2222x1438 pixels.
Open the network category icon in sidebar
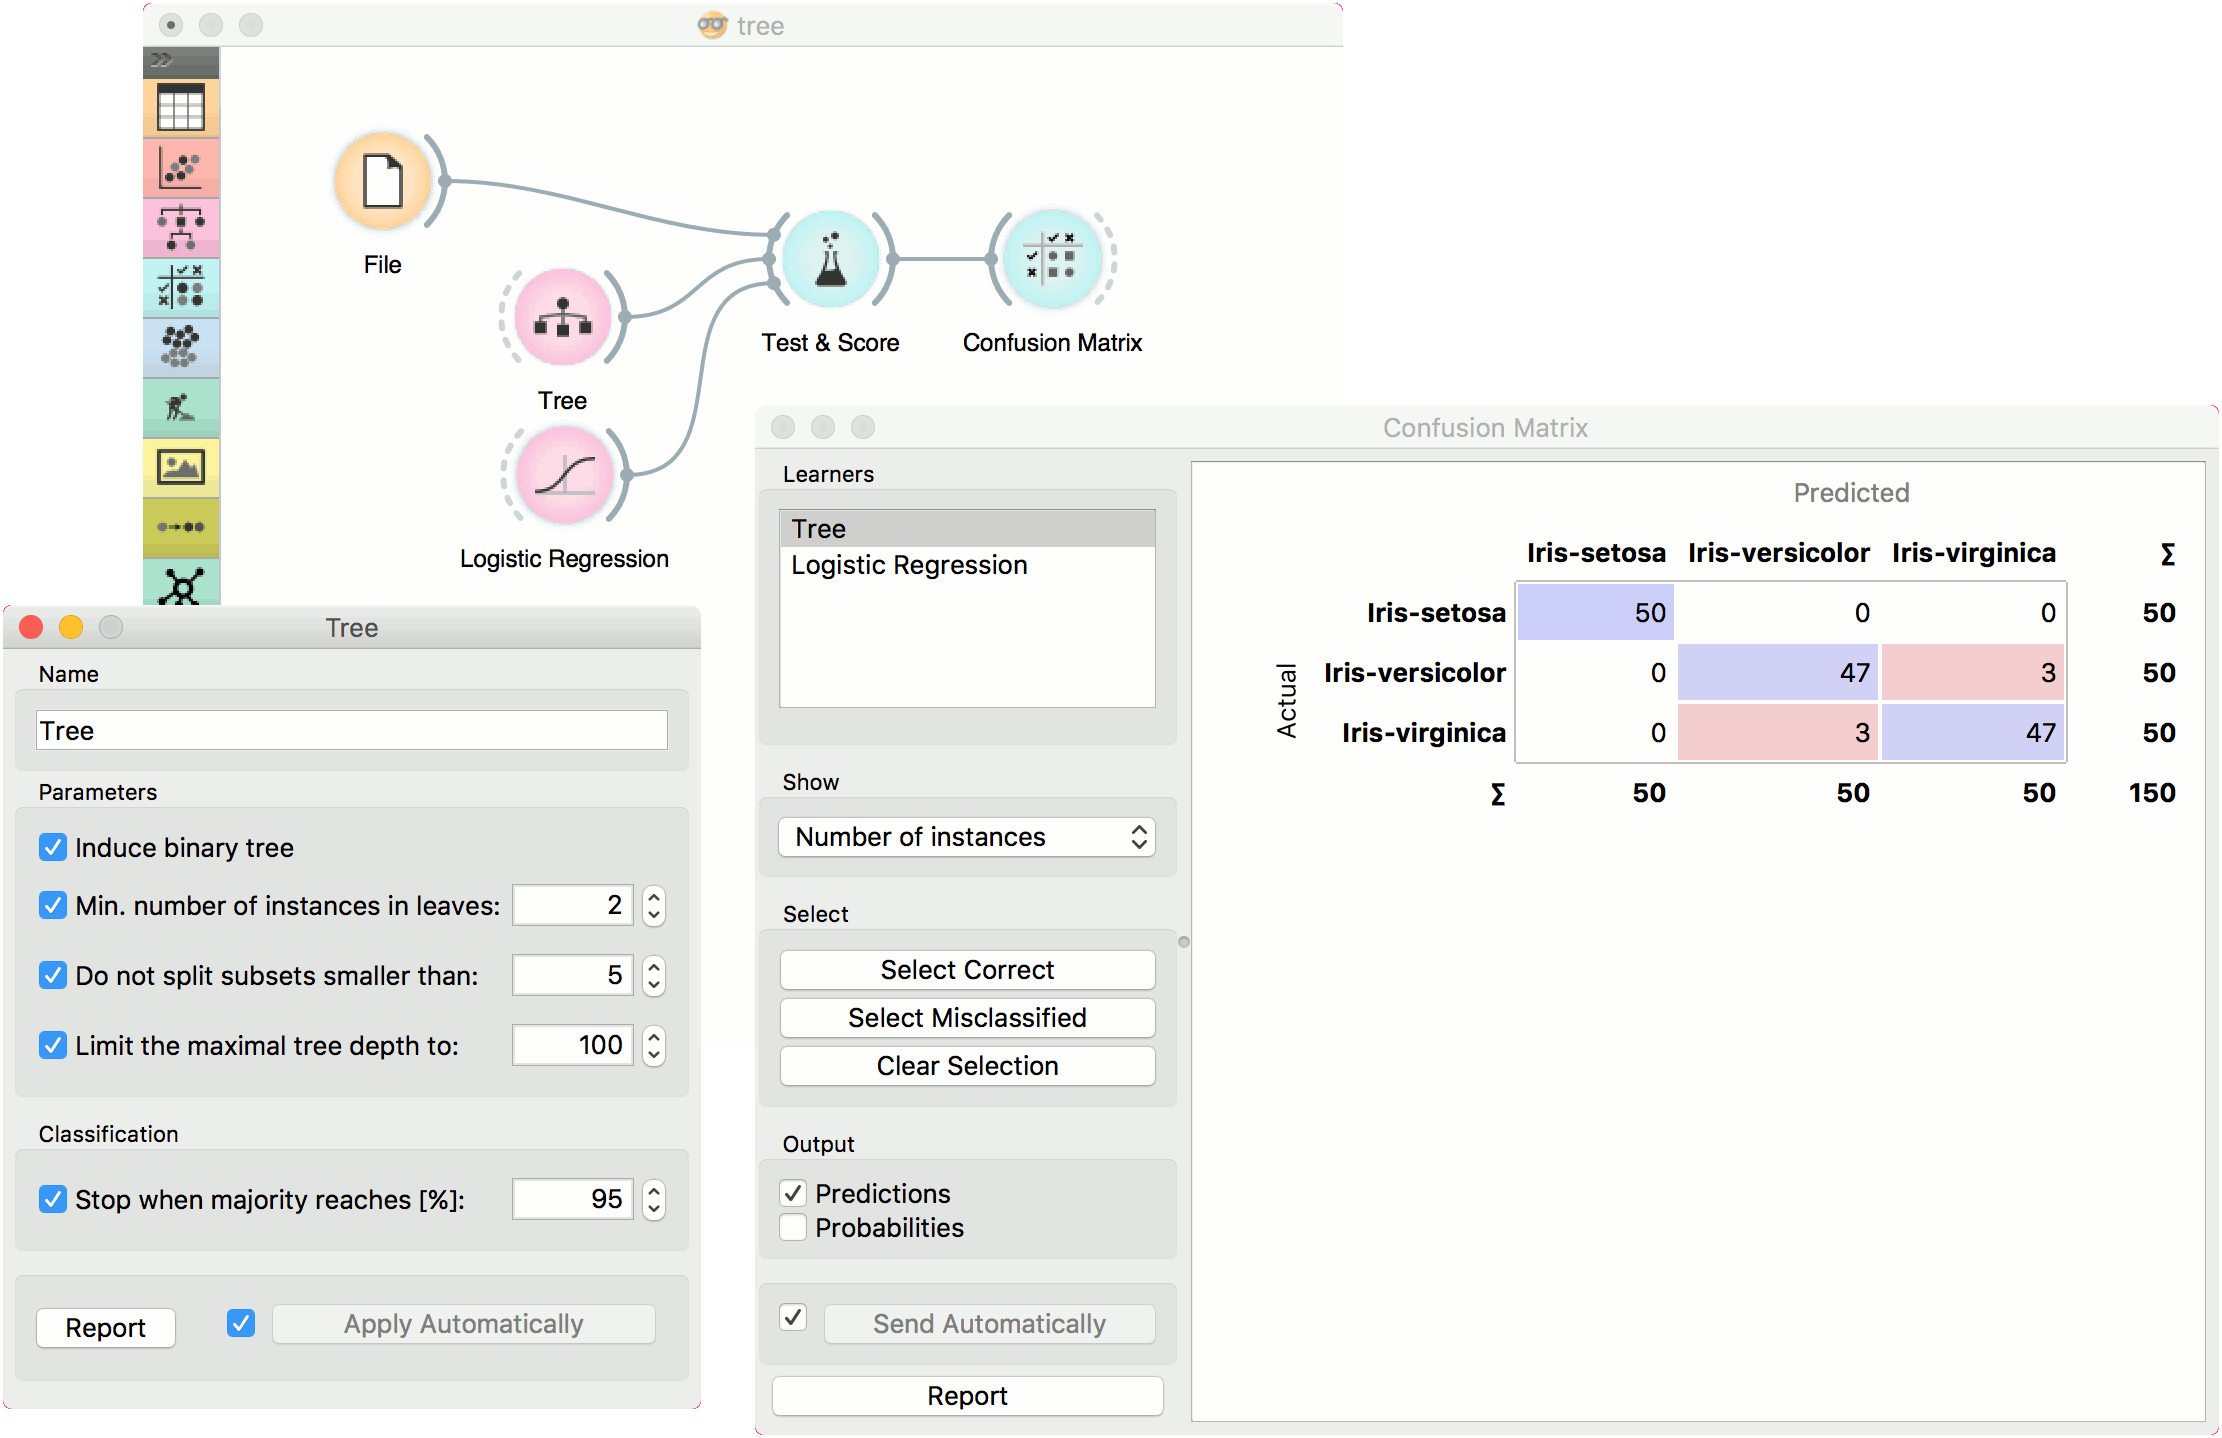click(181, 584)
